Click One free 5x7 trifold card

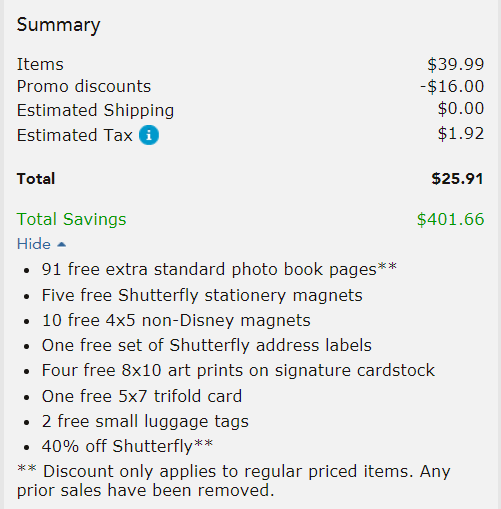[x=142, y=396]
